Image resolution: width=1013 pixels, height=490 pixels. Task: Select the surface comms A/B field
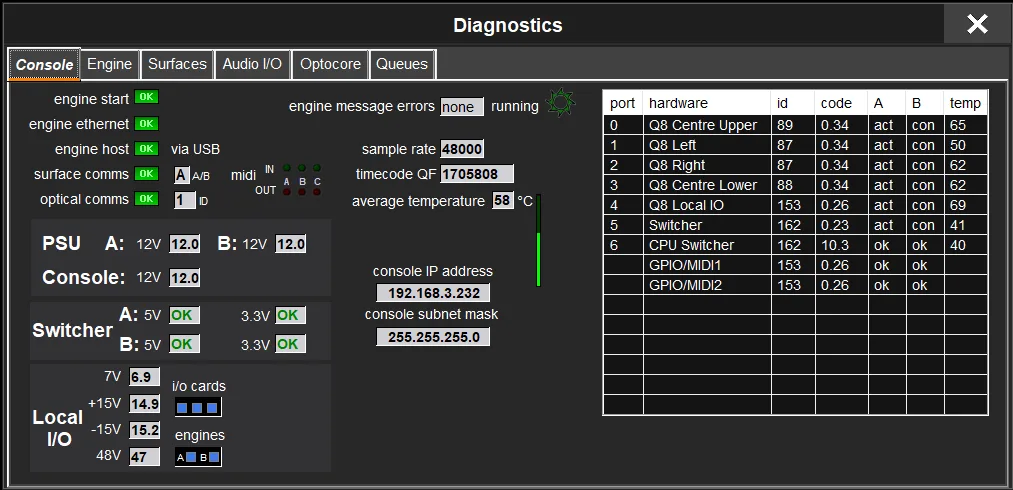click(182, 175)
